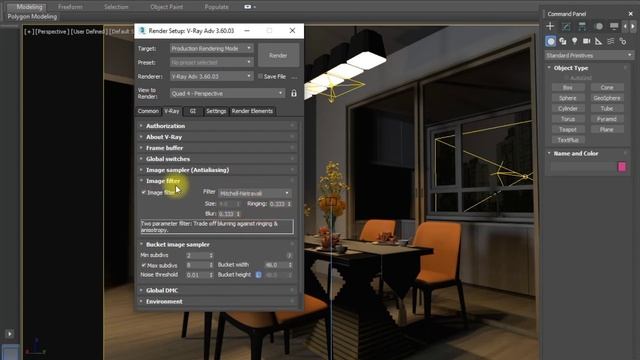The height and width of the screenshot is (360, 640).
Task: Select the Geometry category icon
Action: tap(551, 41)
